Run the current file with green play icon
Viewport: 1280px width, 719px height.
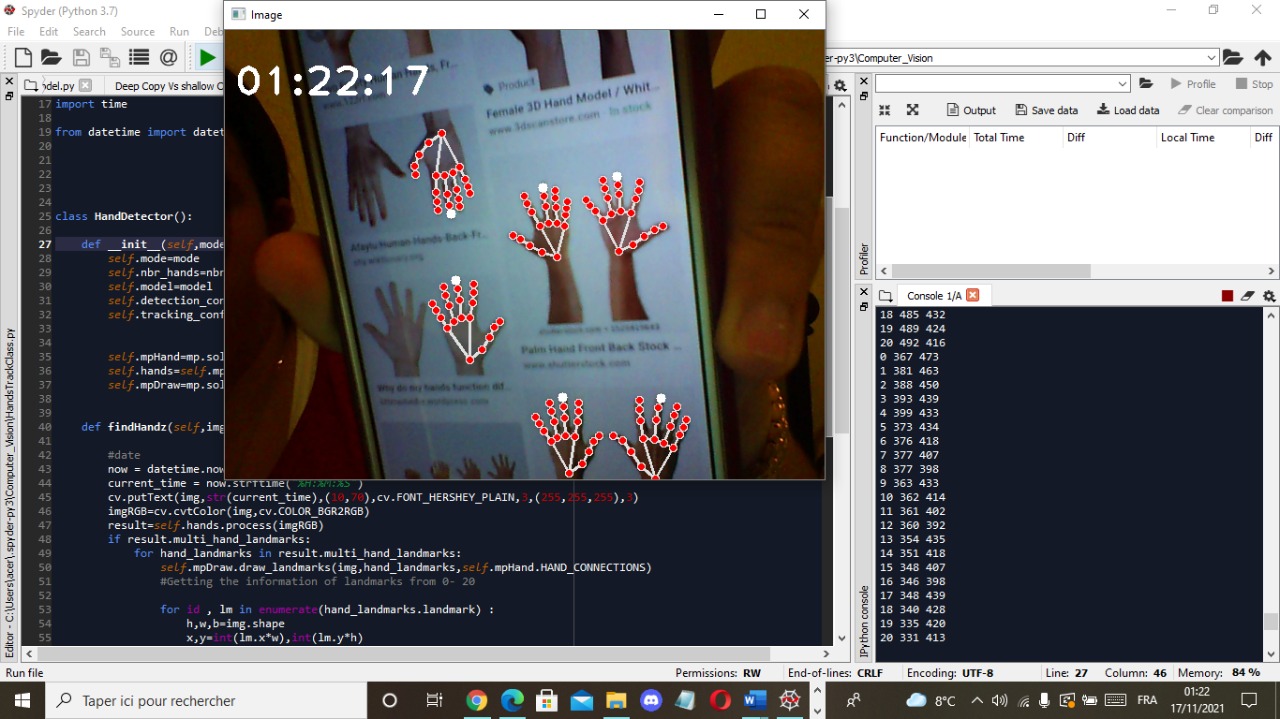pyautogui.click(x=207, y=57)
